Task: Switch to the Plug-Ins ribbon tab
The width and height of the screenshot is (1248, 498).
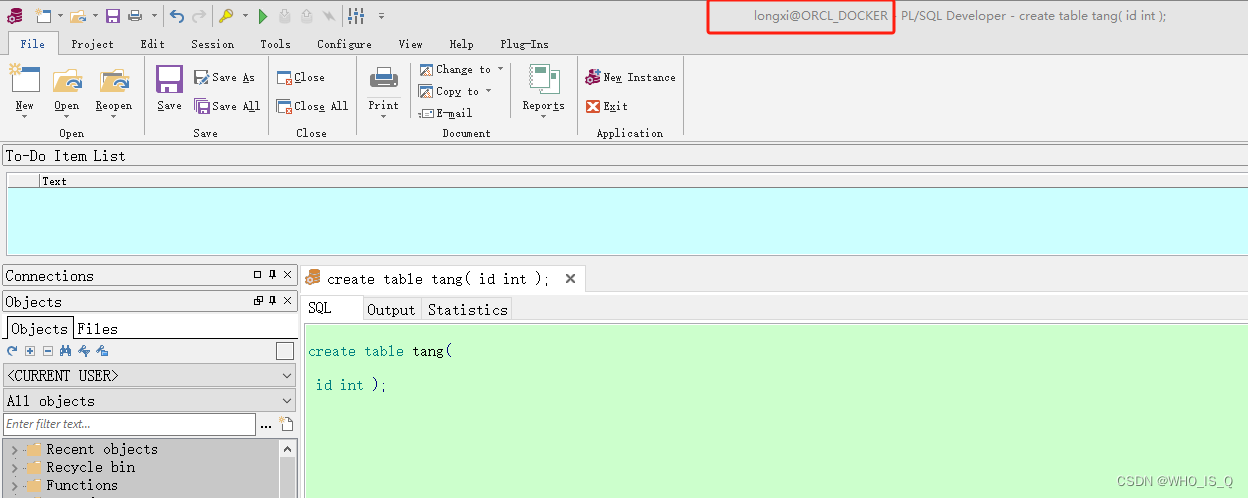Action: pyautogui.click(x=524, y=44)
